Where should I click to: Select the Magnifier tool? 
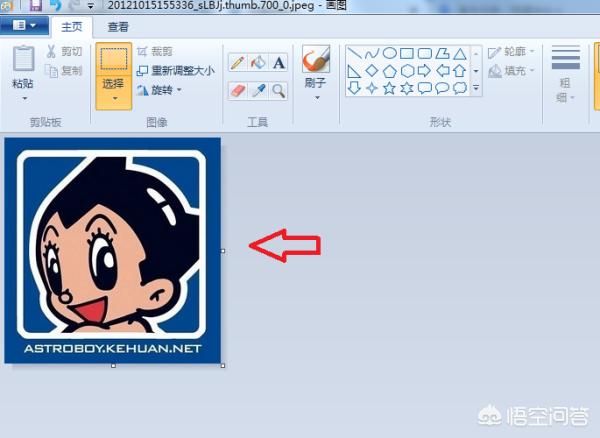coord(279,91)
